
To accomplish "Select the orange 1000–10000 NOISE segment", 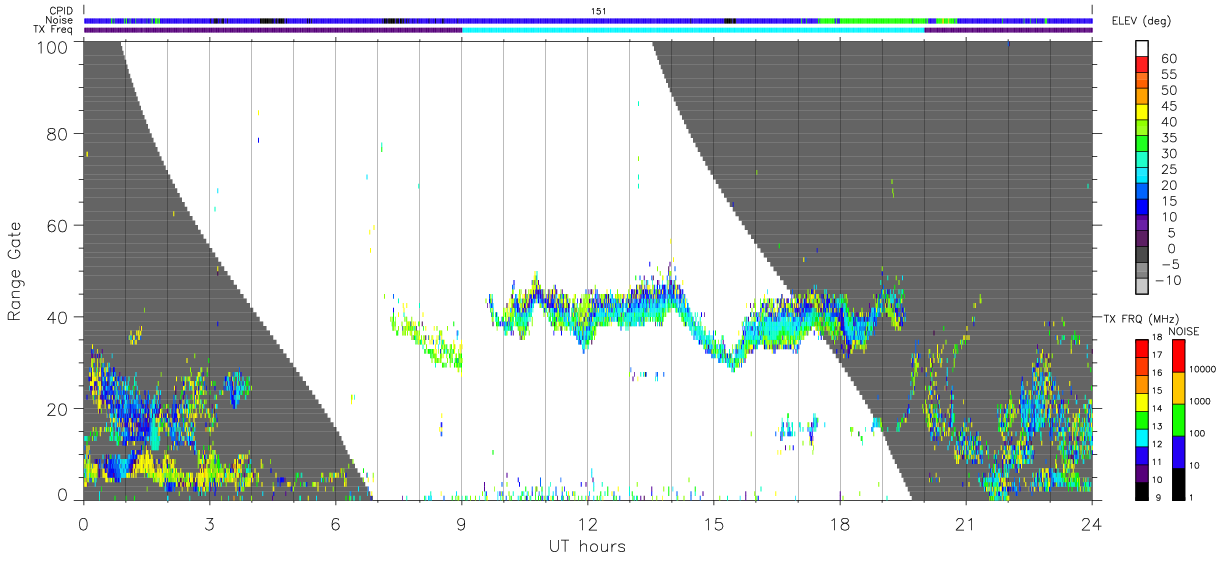I will pyautogui.click(x=1179, y=386).
